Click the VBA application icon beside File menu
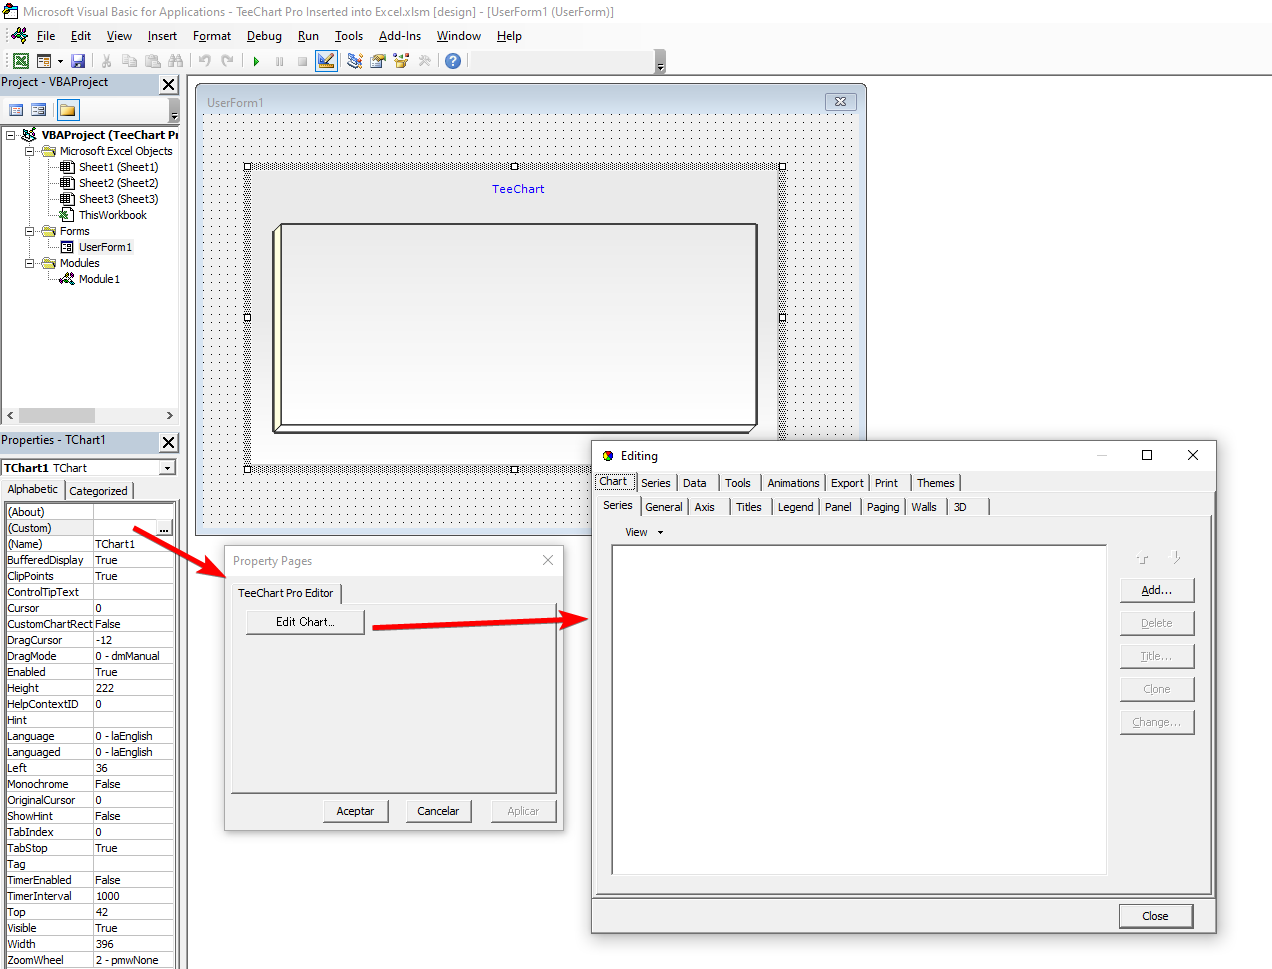Viewport: 1272px width, 969px height. coord(19,36)
